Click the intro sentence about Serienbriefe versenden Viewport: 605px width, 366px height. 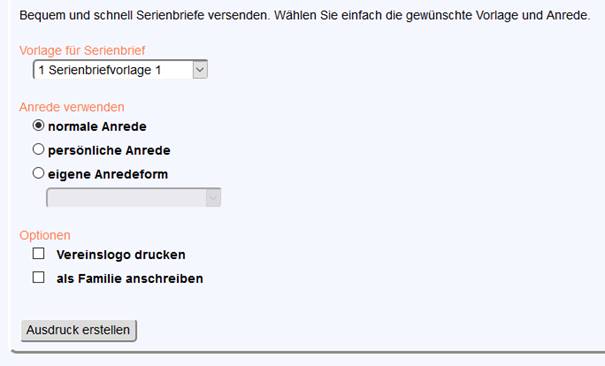(x=305, y=15)
